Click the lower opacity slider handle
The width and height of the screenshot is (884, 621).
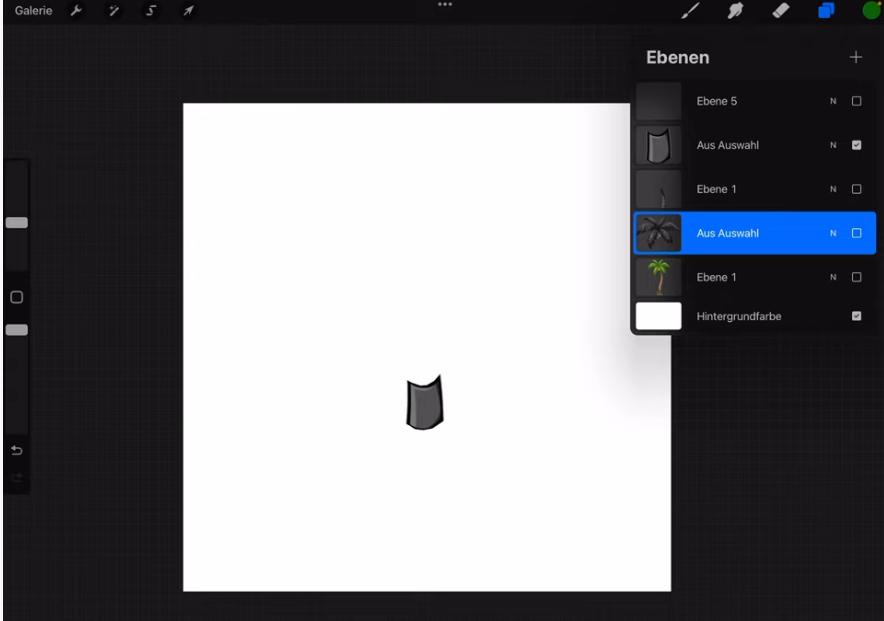coord(16,330)
